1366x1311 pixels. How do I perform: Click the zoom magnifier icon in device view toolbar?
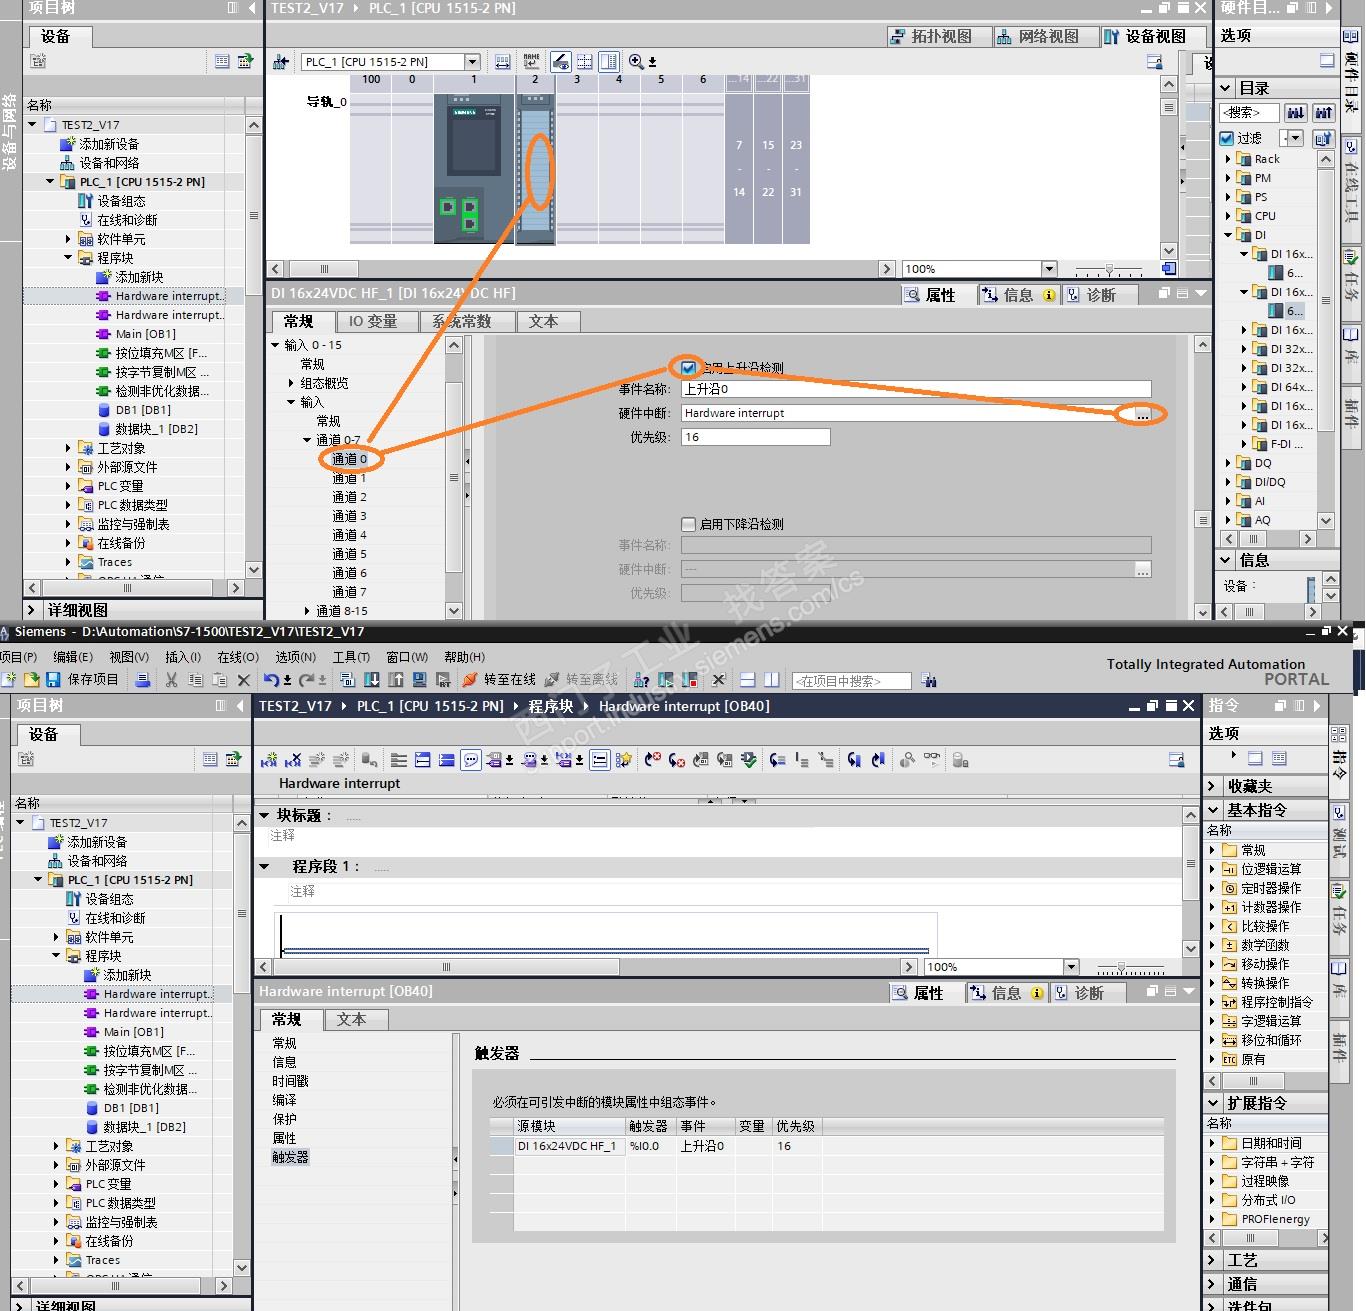pyautogui.click(x=636, y=62)
